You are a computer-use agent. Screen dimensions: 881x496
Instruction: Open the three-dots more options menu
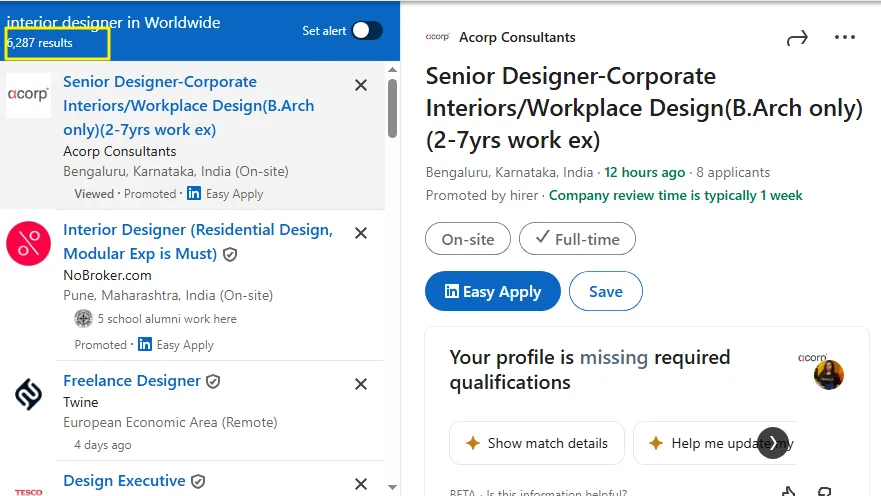coord(845,38)
